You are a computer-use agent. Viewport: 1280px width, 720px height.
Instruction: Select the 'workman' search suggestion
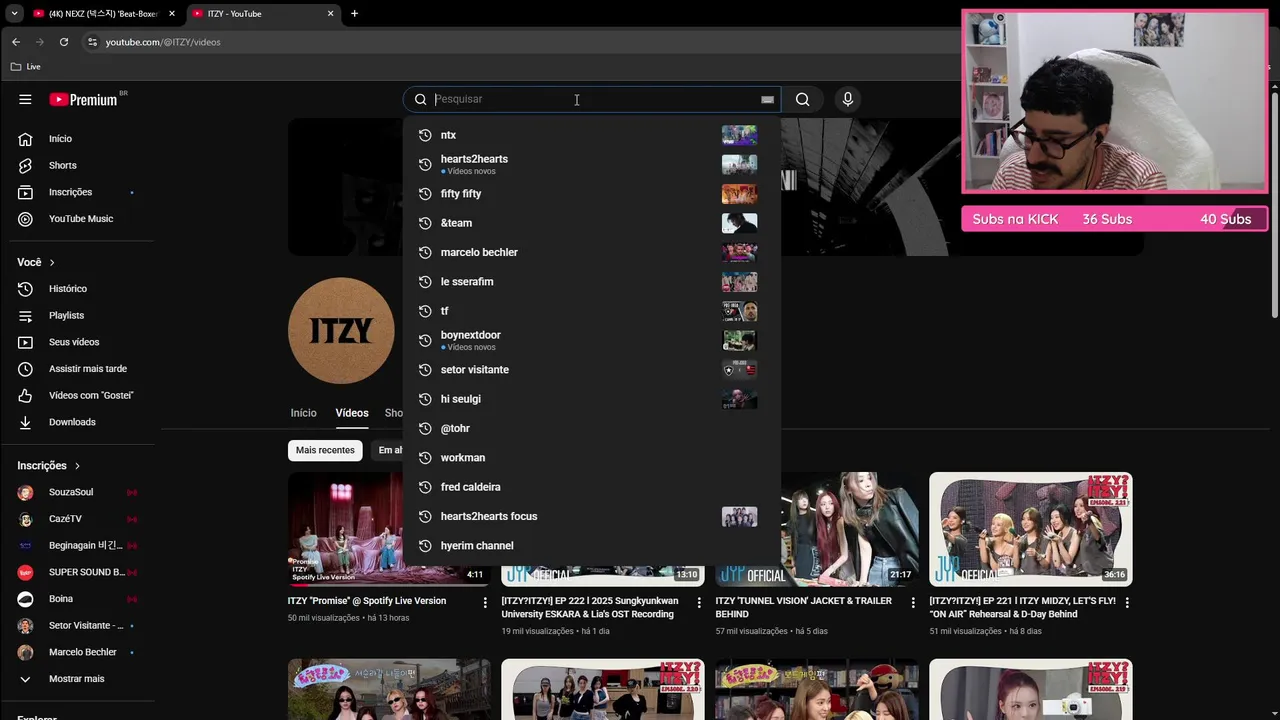[x=591, y=458]
